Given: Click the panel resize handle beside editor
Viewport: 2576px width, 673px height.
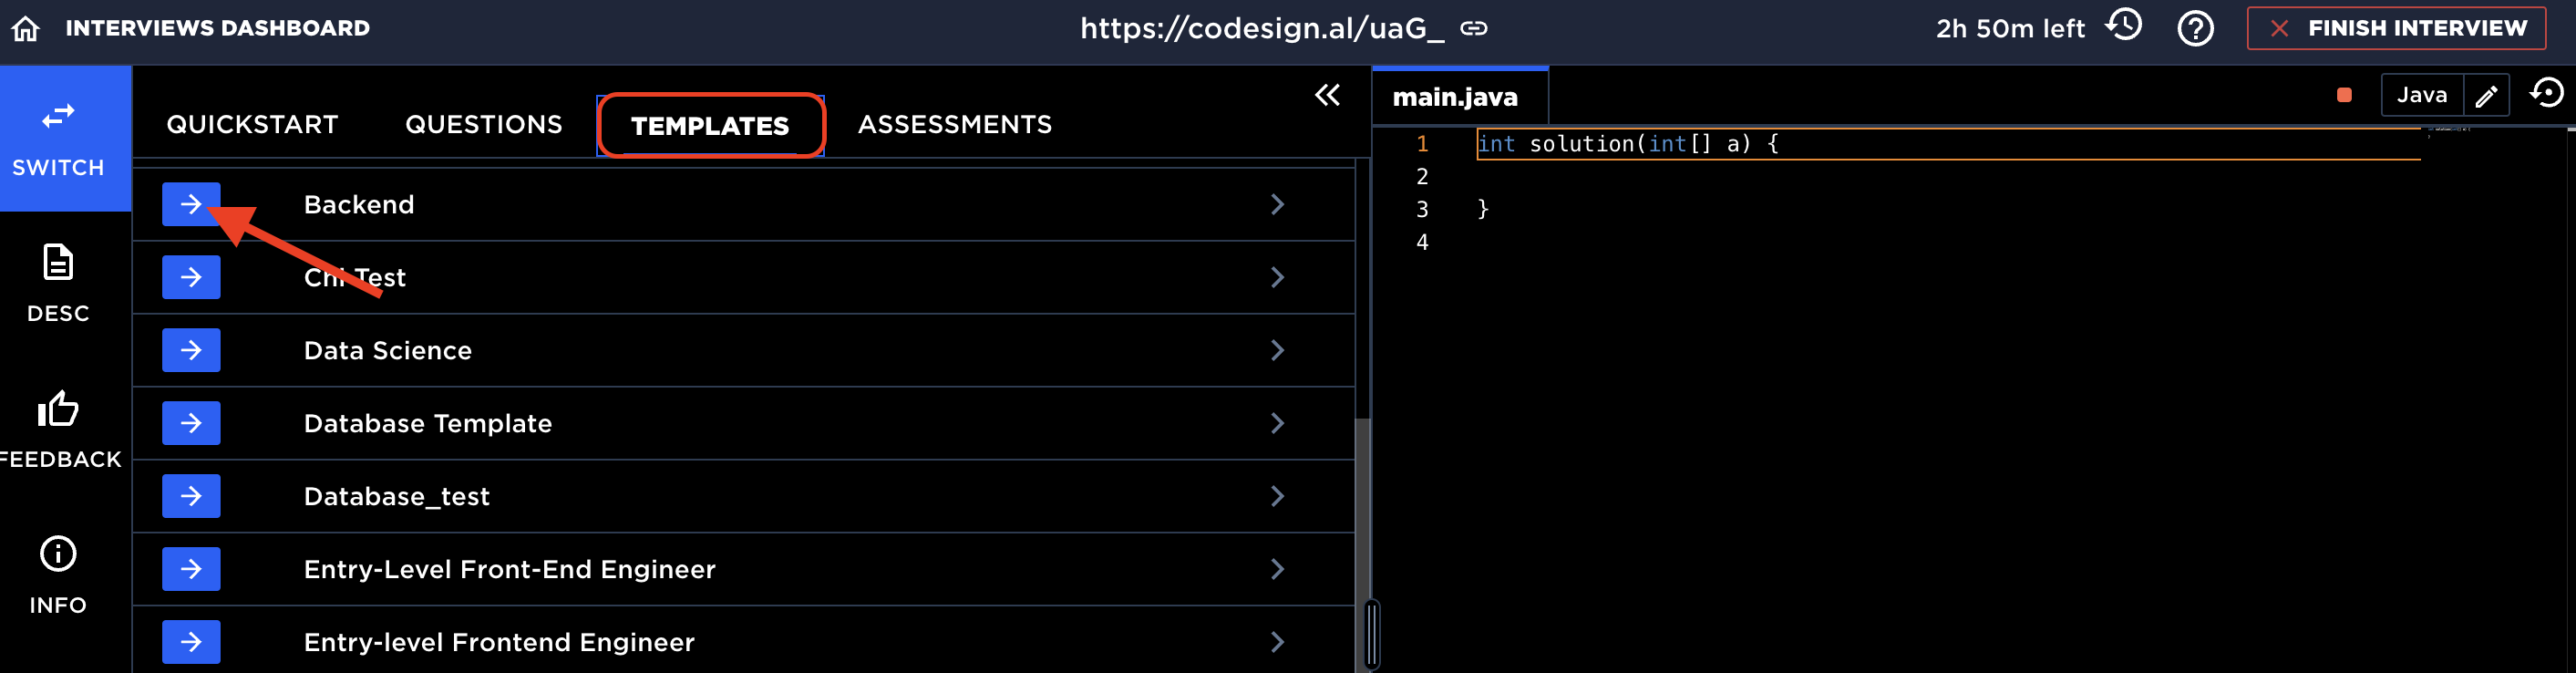Looking at the screenshot, I should point(1372,634).
